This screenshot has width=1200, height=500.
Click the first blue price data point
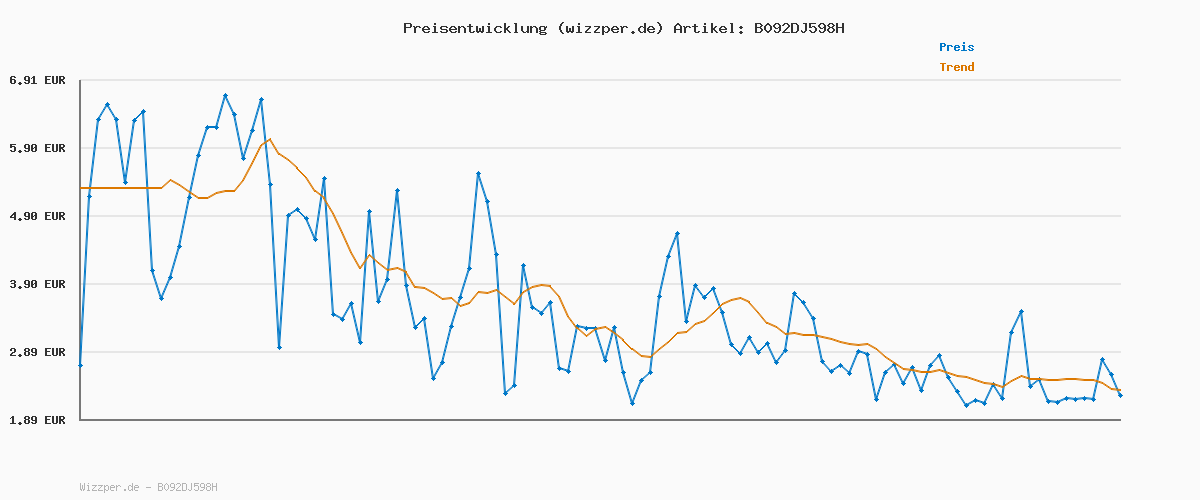[x=80, y=366]
